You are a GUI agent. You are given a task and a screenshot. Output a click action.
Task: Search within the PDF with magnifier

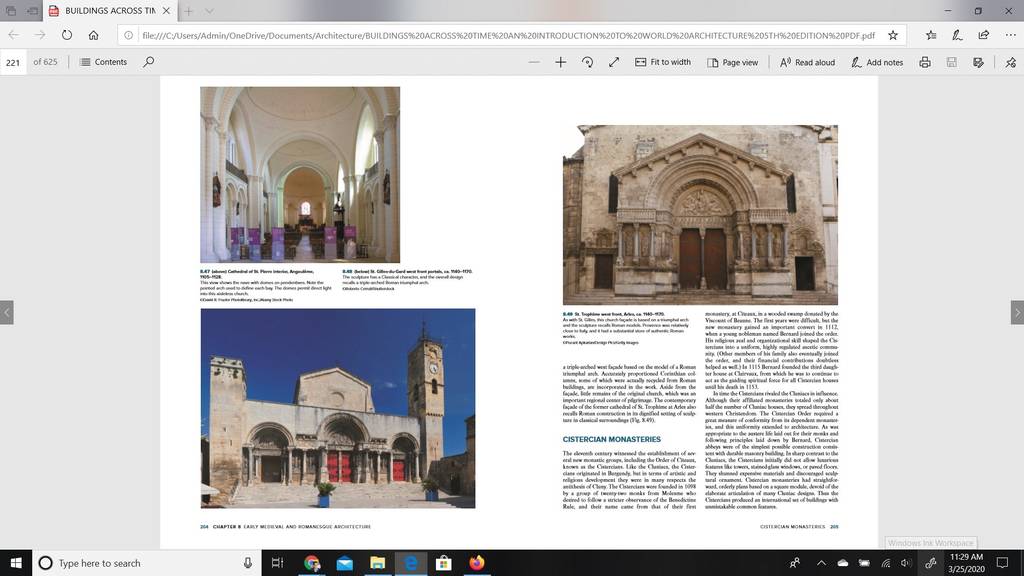point(149,62)
